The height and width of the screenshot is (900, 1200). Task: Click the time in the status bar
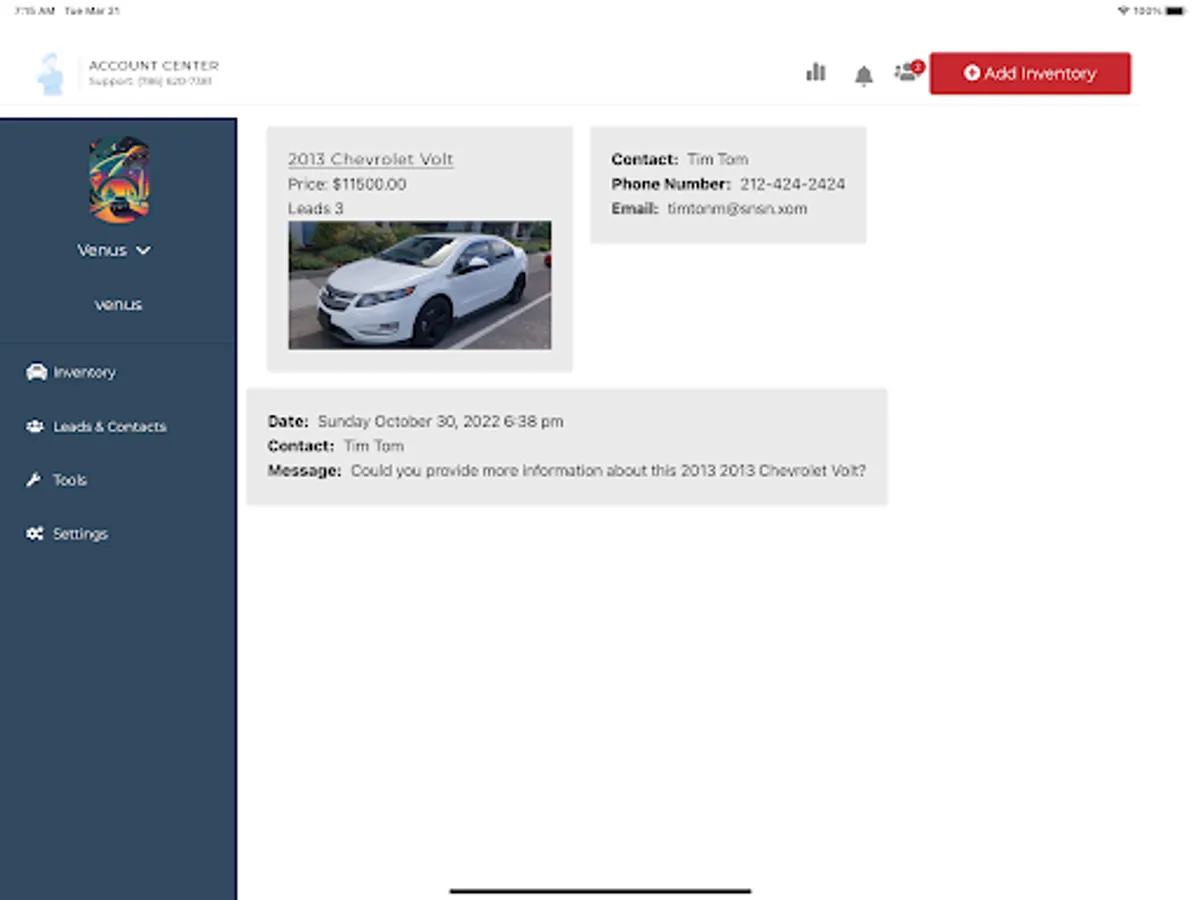click(35, 10)
